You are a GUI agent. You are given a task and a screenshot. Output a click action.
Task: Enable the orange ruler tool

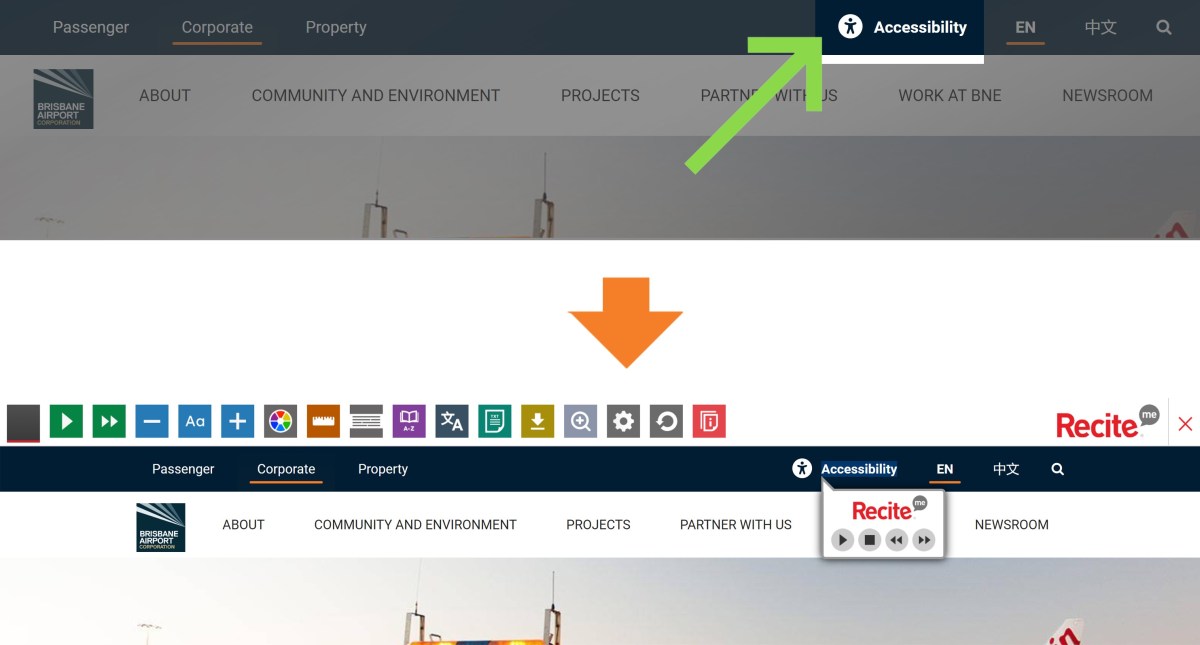[x=324, y=422]
